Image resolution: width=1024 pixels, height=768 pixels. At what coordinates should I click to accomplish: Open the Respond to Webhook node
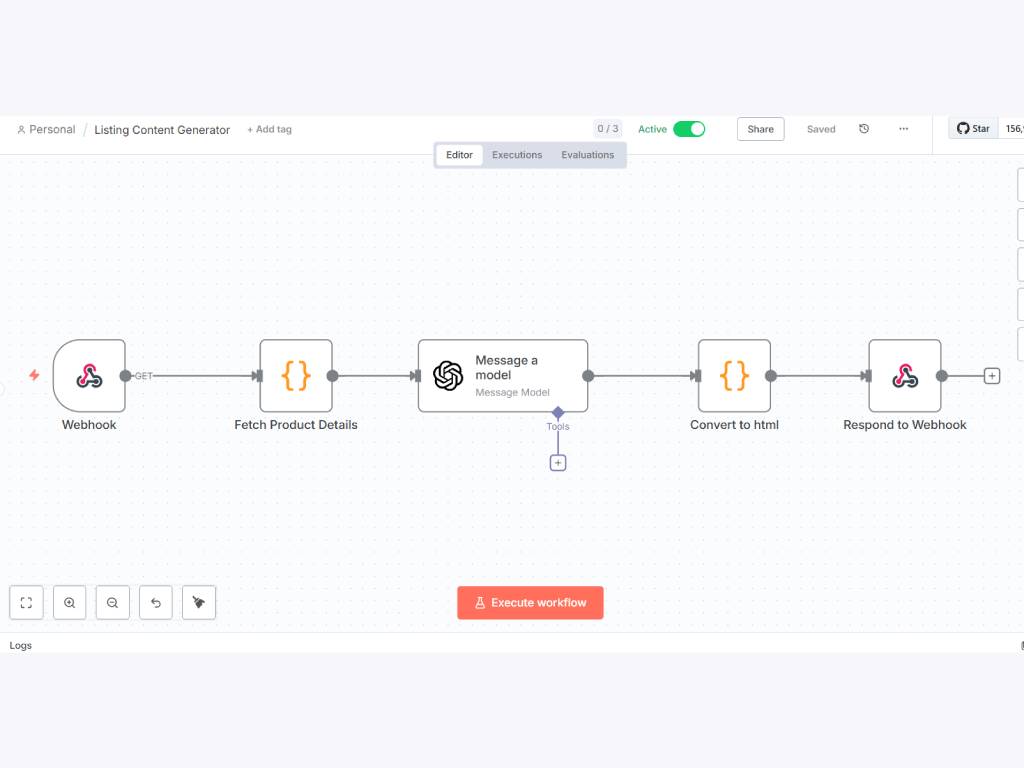click(904, 376)
